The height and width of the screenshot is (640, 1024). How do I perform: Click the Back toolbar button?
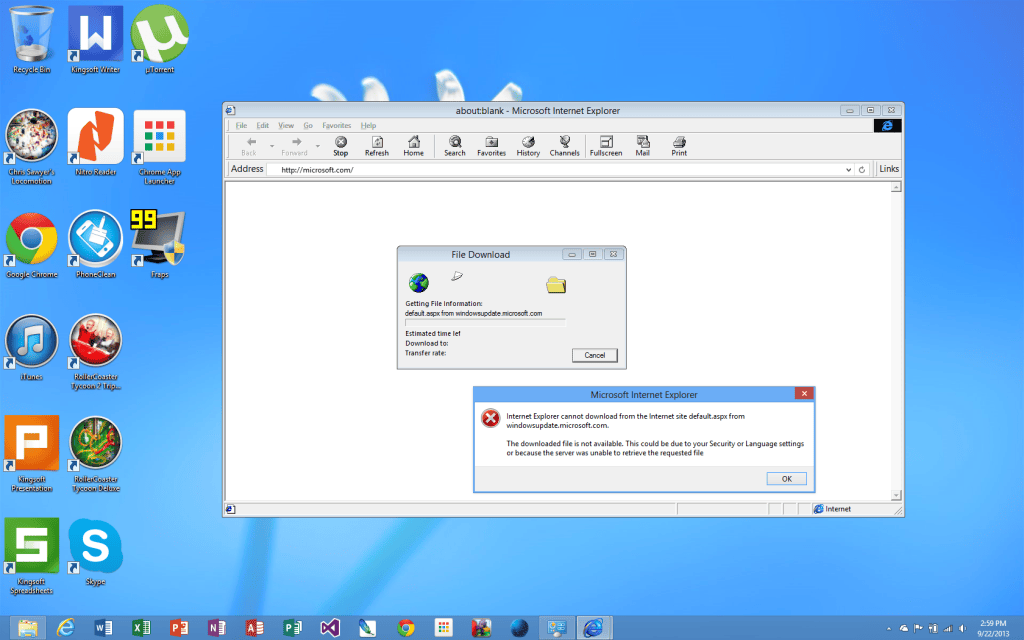[x=249, y=146]
